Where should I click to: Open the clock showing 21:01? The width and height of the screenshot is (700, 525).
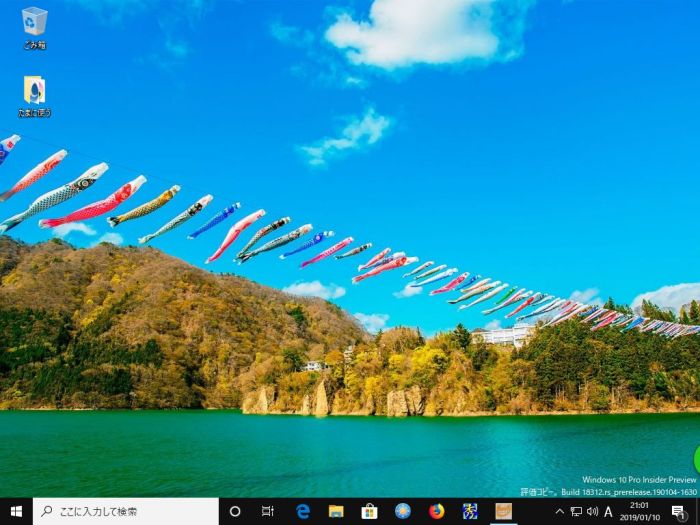pos(640,512)
